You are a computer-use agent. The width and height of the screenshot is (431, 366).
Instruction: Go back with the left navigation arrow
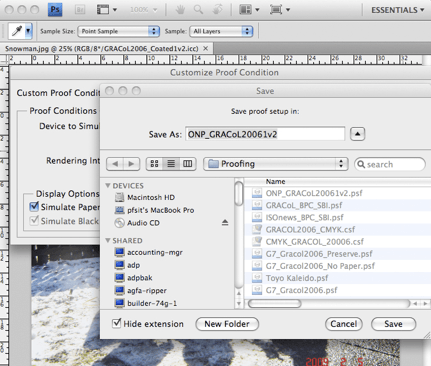pyautogui.click(x=115, y=164)
